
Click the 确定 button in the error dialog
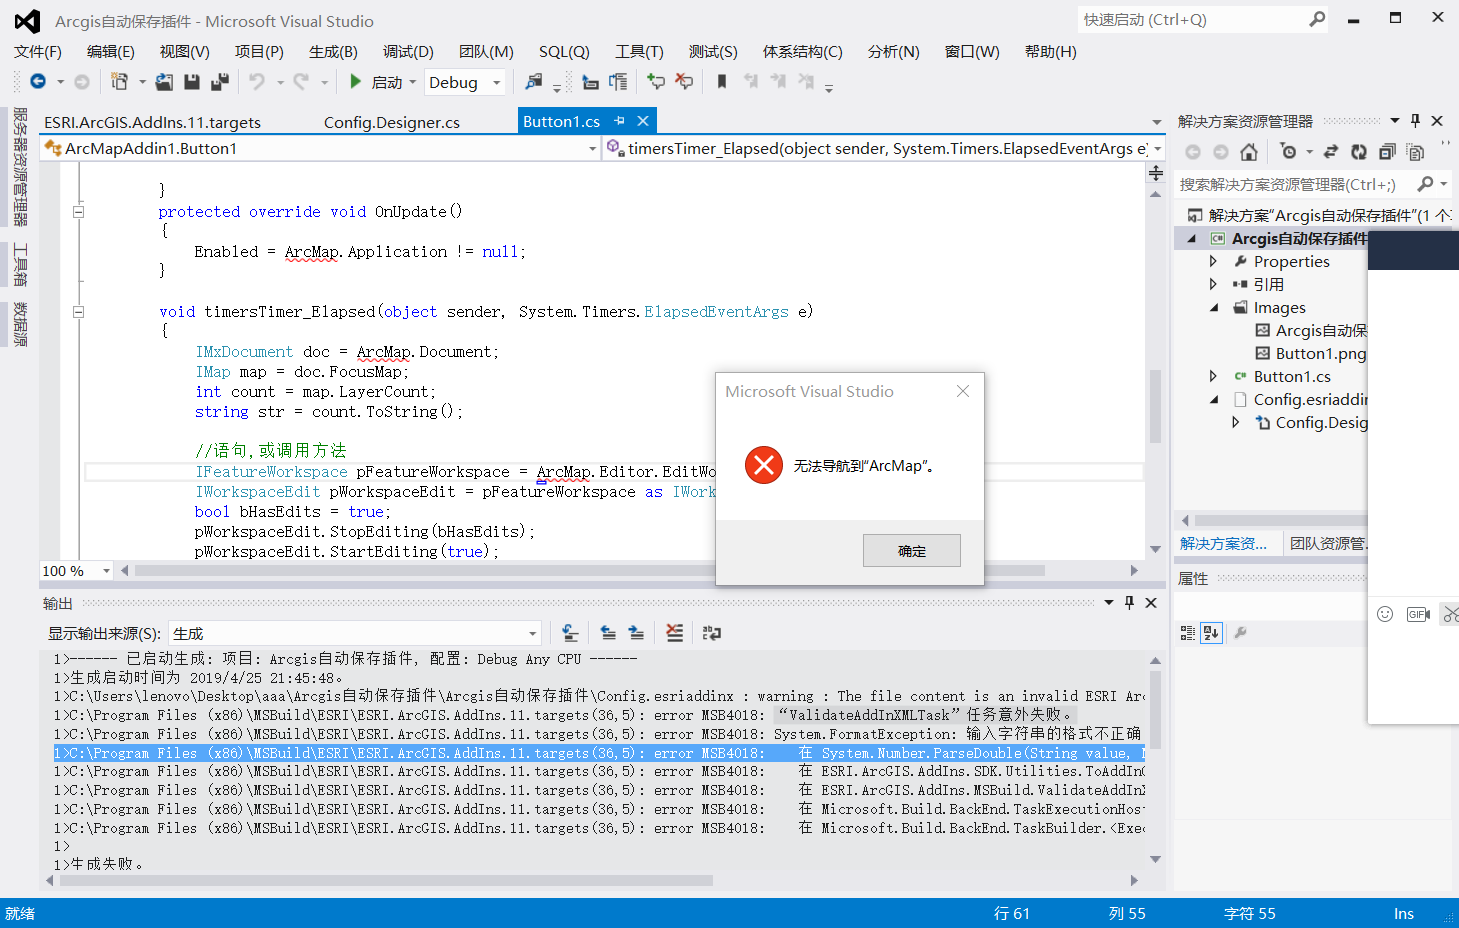click(x=911, y=551)
